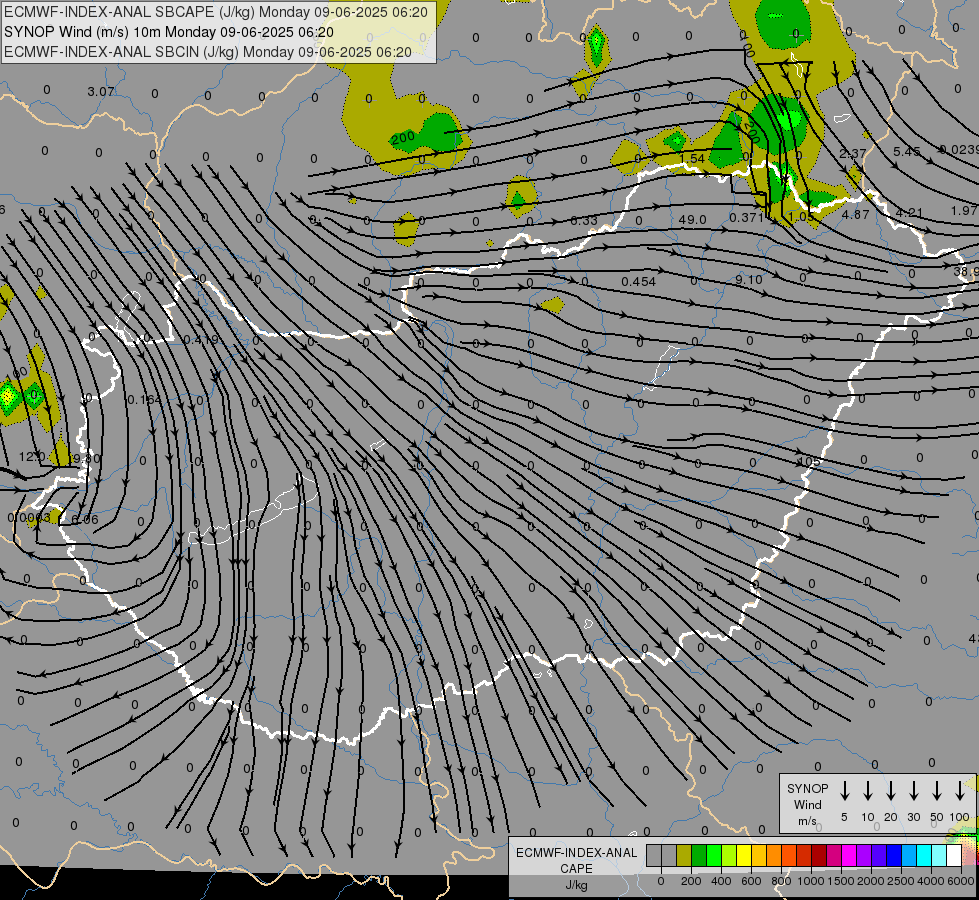The height and width of the screenshot is (900, 979).
Task: Click the SBCIN title line in header
Action: [x=208, y=52]
